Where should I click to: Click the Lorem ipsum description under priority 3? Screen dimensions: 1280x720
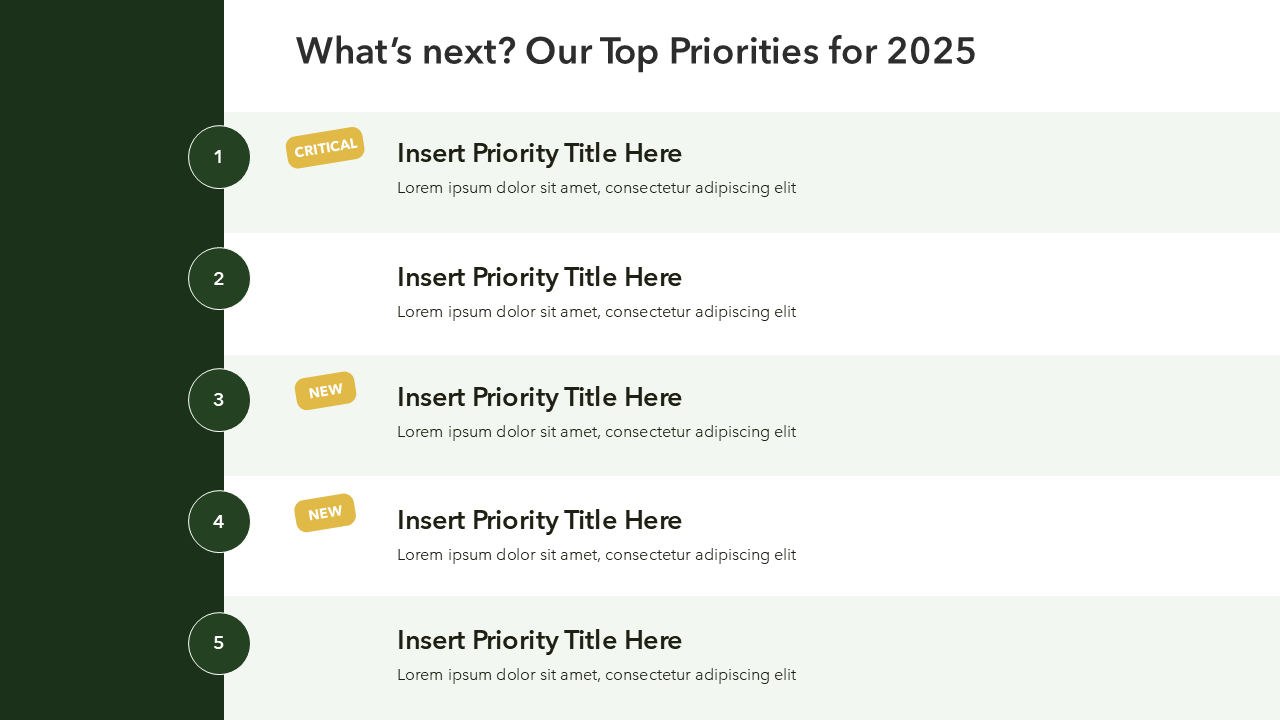point(596,432)
